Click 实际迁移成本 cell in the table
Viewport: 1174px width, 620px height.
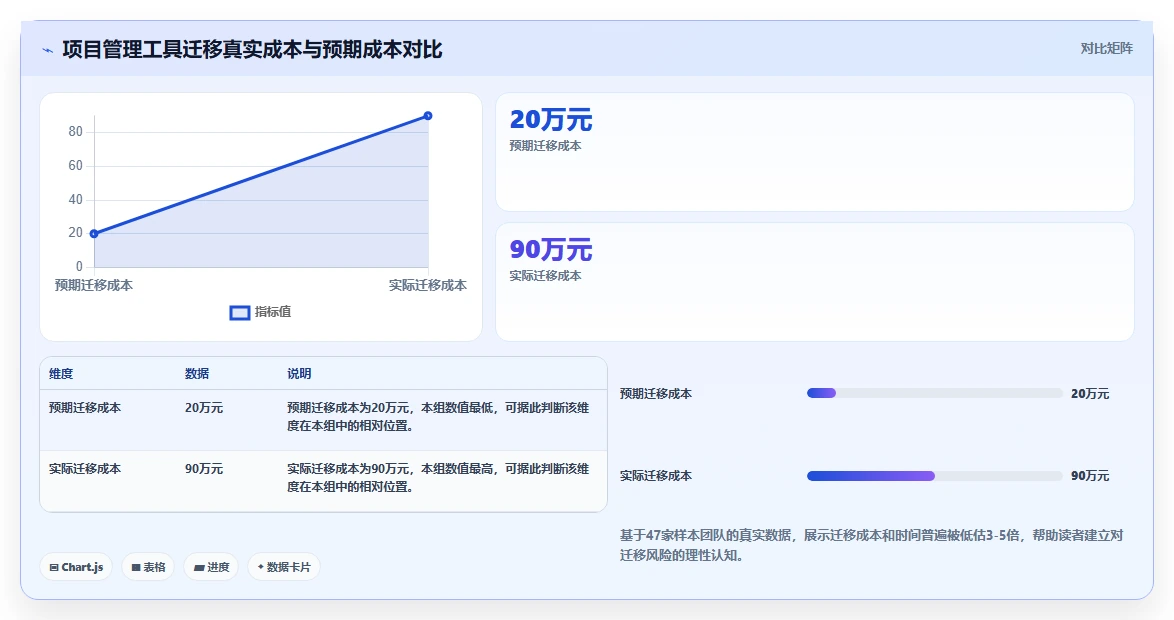pyautogui.click(x=85, y=469)
